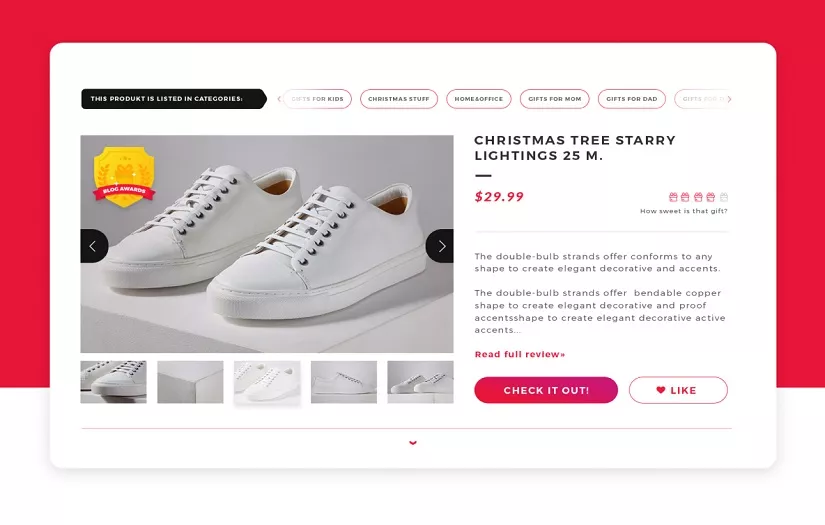Click the previous image arrow on the photo
The image size is (825, 525).
pyautogui.click(x=94, y=246)
